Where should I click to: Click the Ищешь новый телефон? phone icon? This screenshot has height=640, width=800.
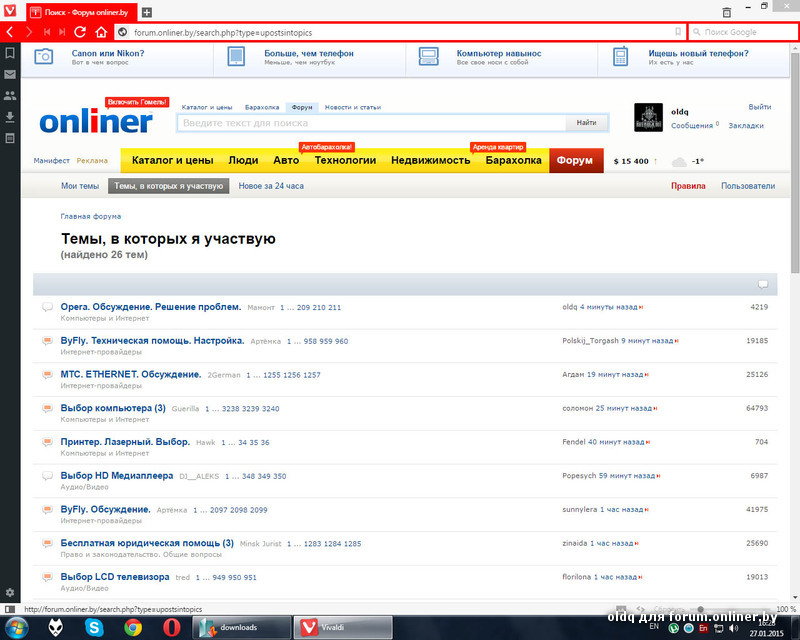point(620,56)
